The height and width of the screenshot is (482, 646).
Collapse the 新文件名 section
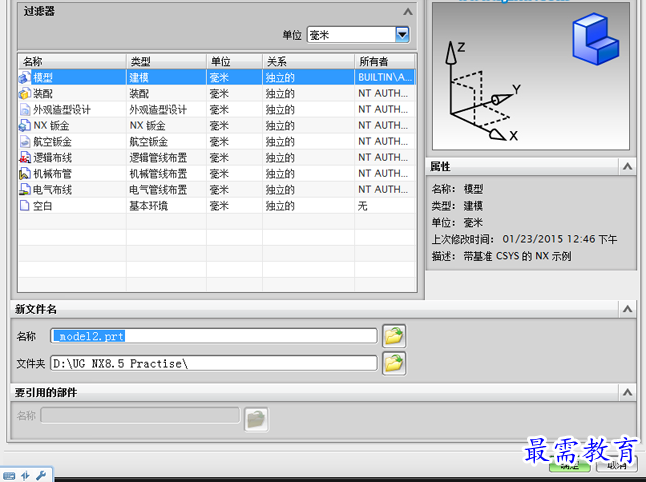pos(627,309)
